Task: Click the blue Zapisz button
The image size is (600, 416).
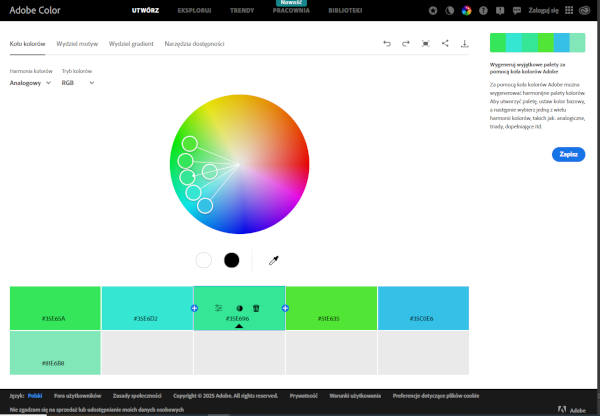Action: [x=568, y=154]
